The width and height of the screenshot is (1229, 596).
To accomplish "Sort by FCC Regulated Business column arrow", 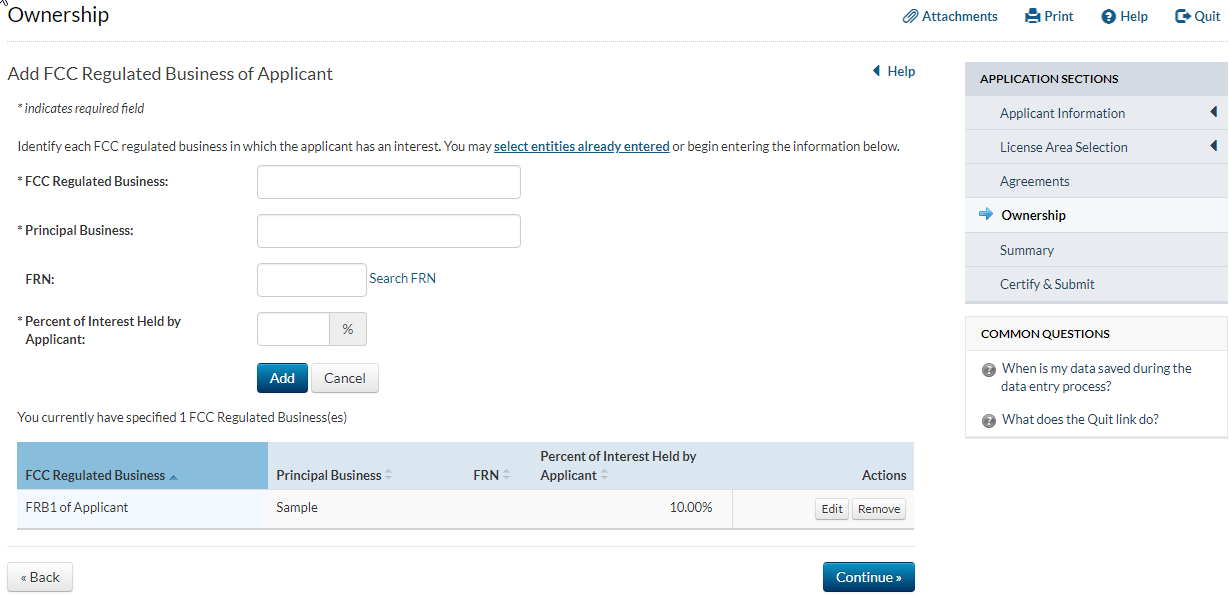I will pyautogui.click(x=174, y=477).
